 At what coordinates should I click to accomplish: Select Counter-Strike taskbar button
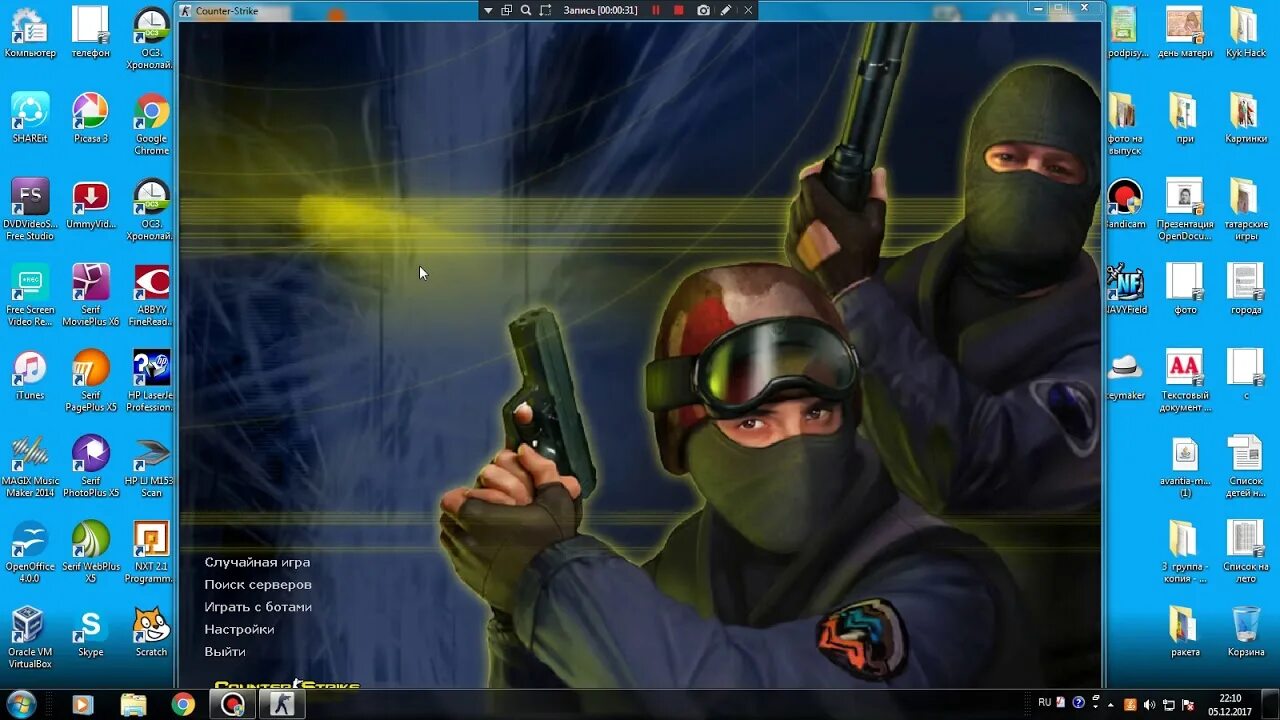tap(283, 705)
